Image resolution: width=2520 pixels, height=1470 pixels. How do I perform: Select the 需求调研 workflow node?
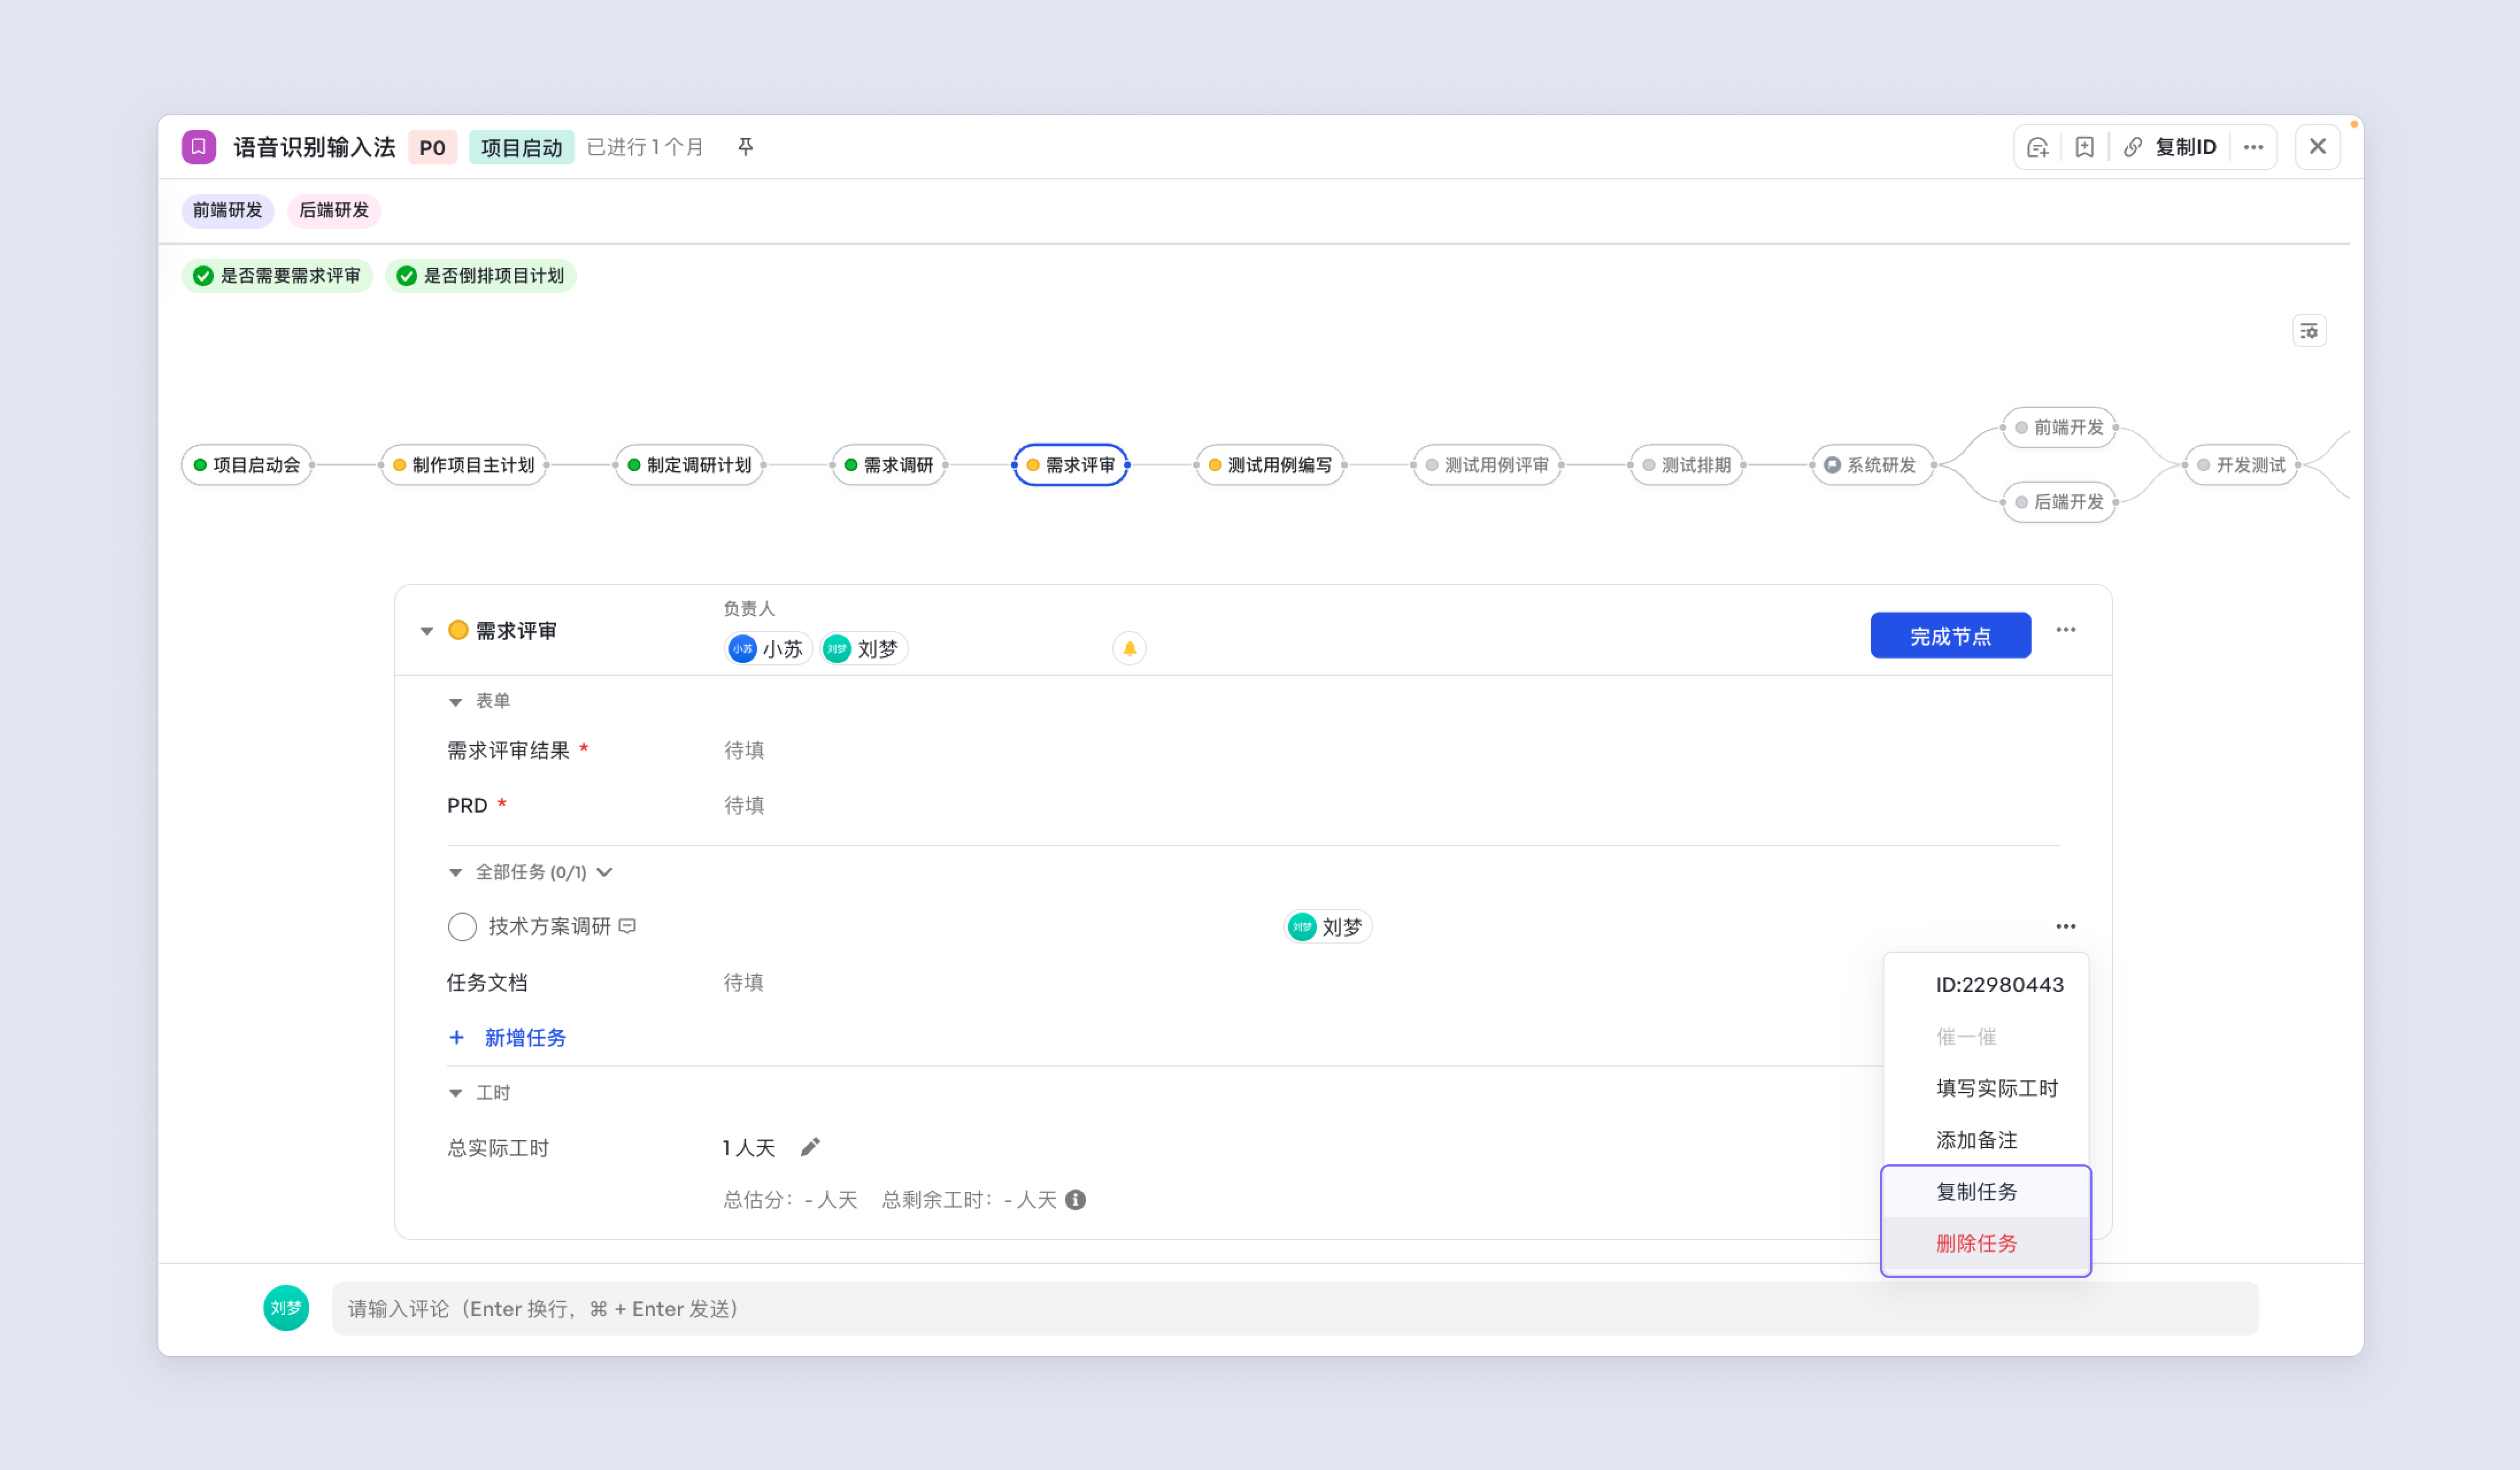click(x=888, y=465)
